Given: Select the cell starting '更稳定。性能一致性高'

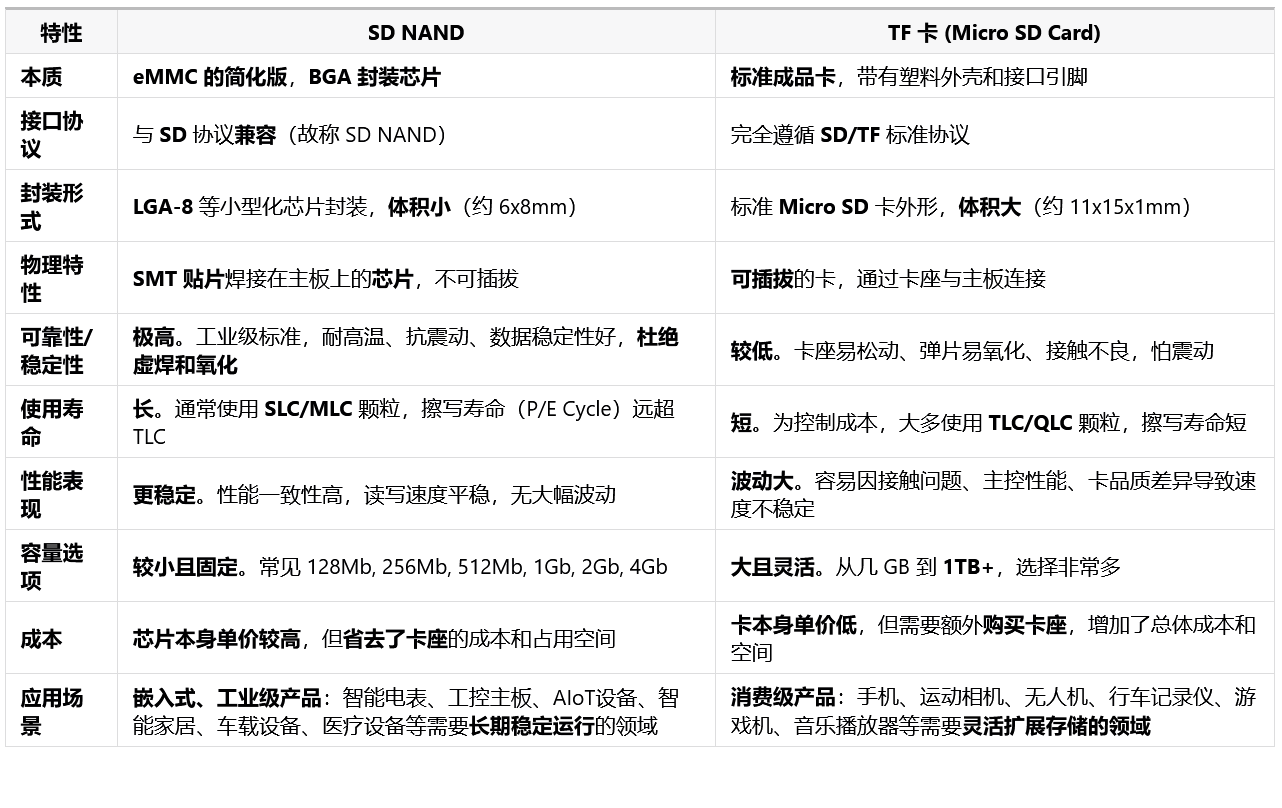Looking at the screenshot, I should point(416,494).
